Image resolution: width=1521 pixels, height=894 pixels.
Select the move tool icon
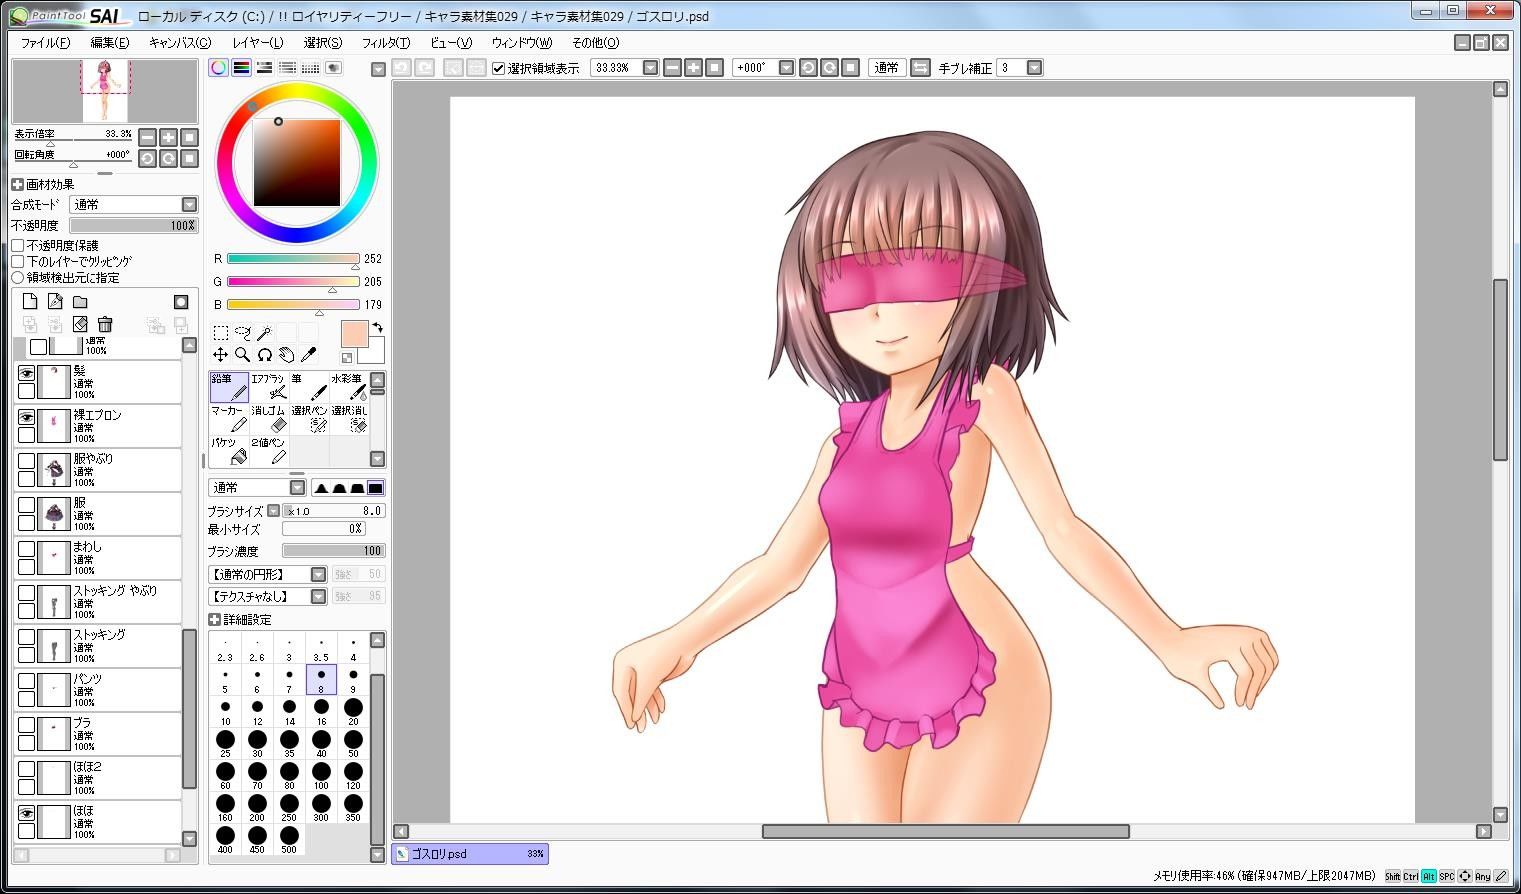click(220, 354)
